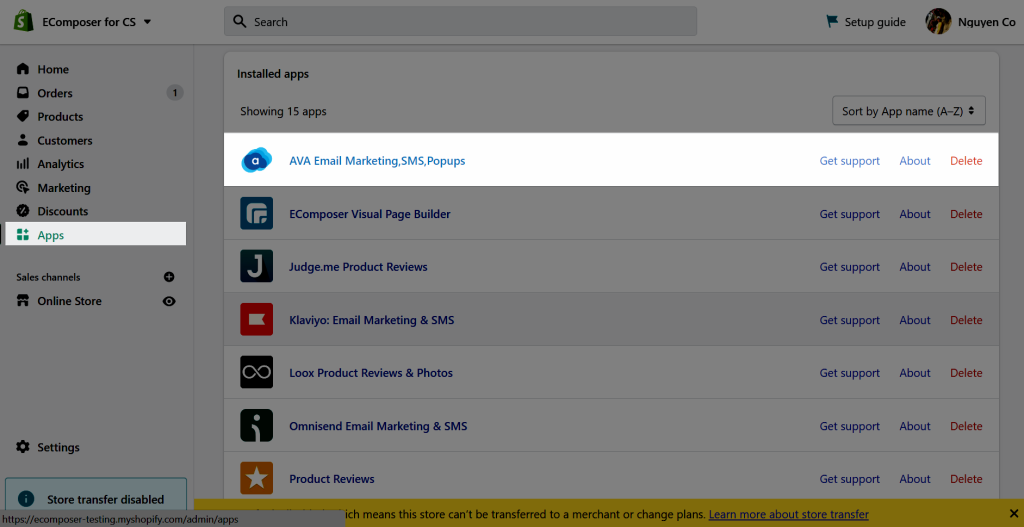Open About for Judge.me Product Reviews
Viewport: 1024px width, 527px height.
(915, 267)
